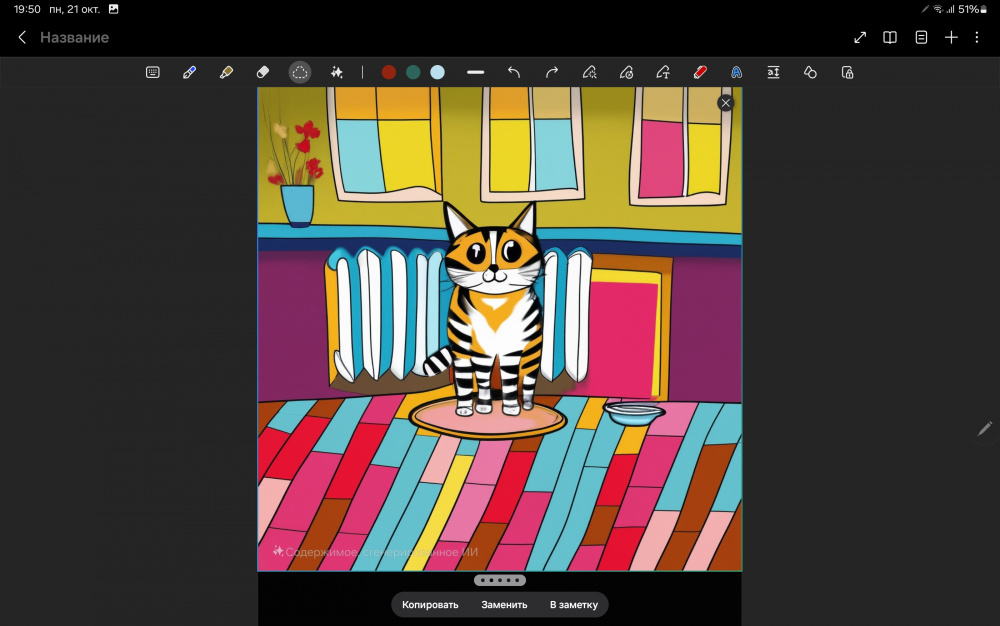Choose the dark red pen color
The height and width of the screenshot is (626, 1000).
(x=388, y=73)
